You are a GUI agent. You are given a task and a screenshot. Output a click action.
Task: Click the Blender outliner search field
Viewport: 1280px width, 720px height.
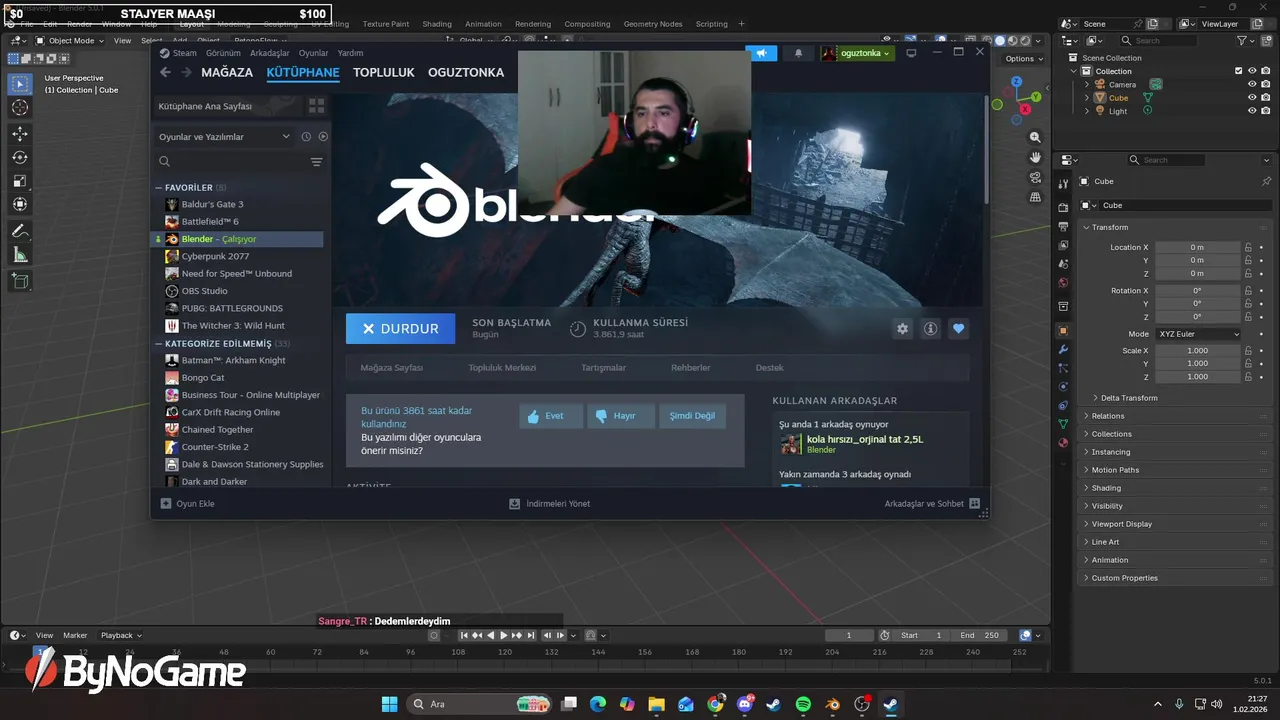tap(1157, 41)
